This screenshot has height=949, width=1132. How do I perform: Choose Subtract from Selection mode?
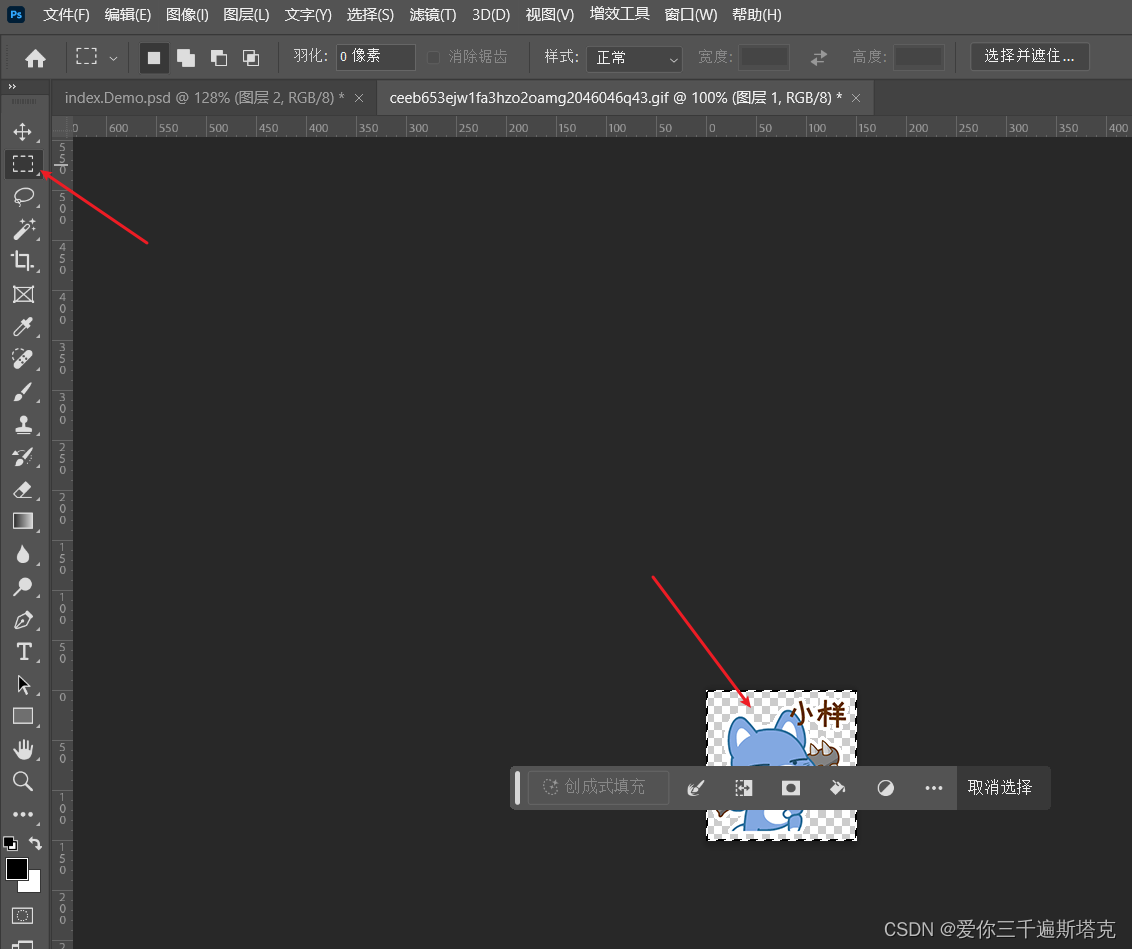[219, 58]
